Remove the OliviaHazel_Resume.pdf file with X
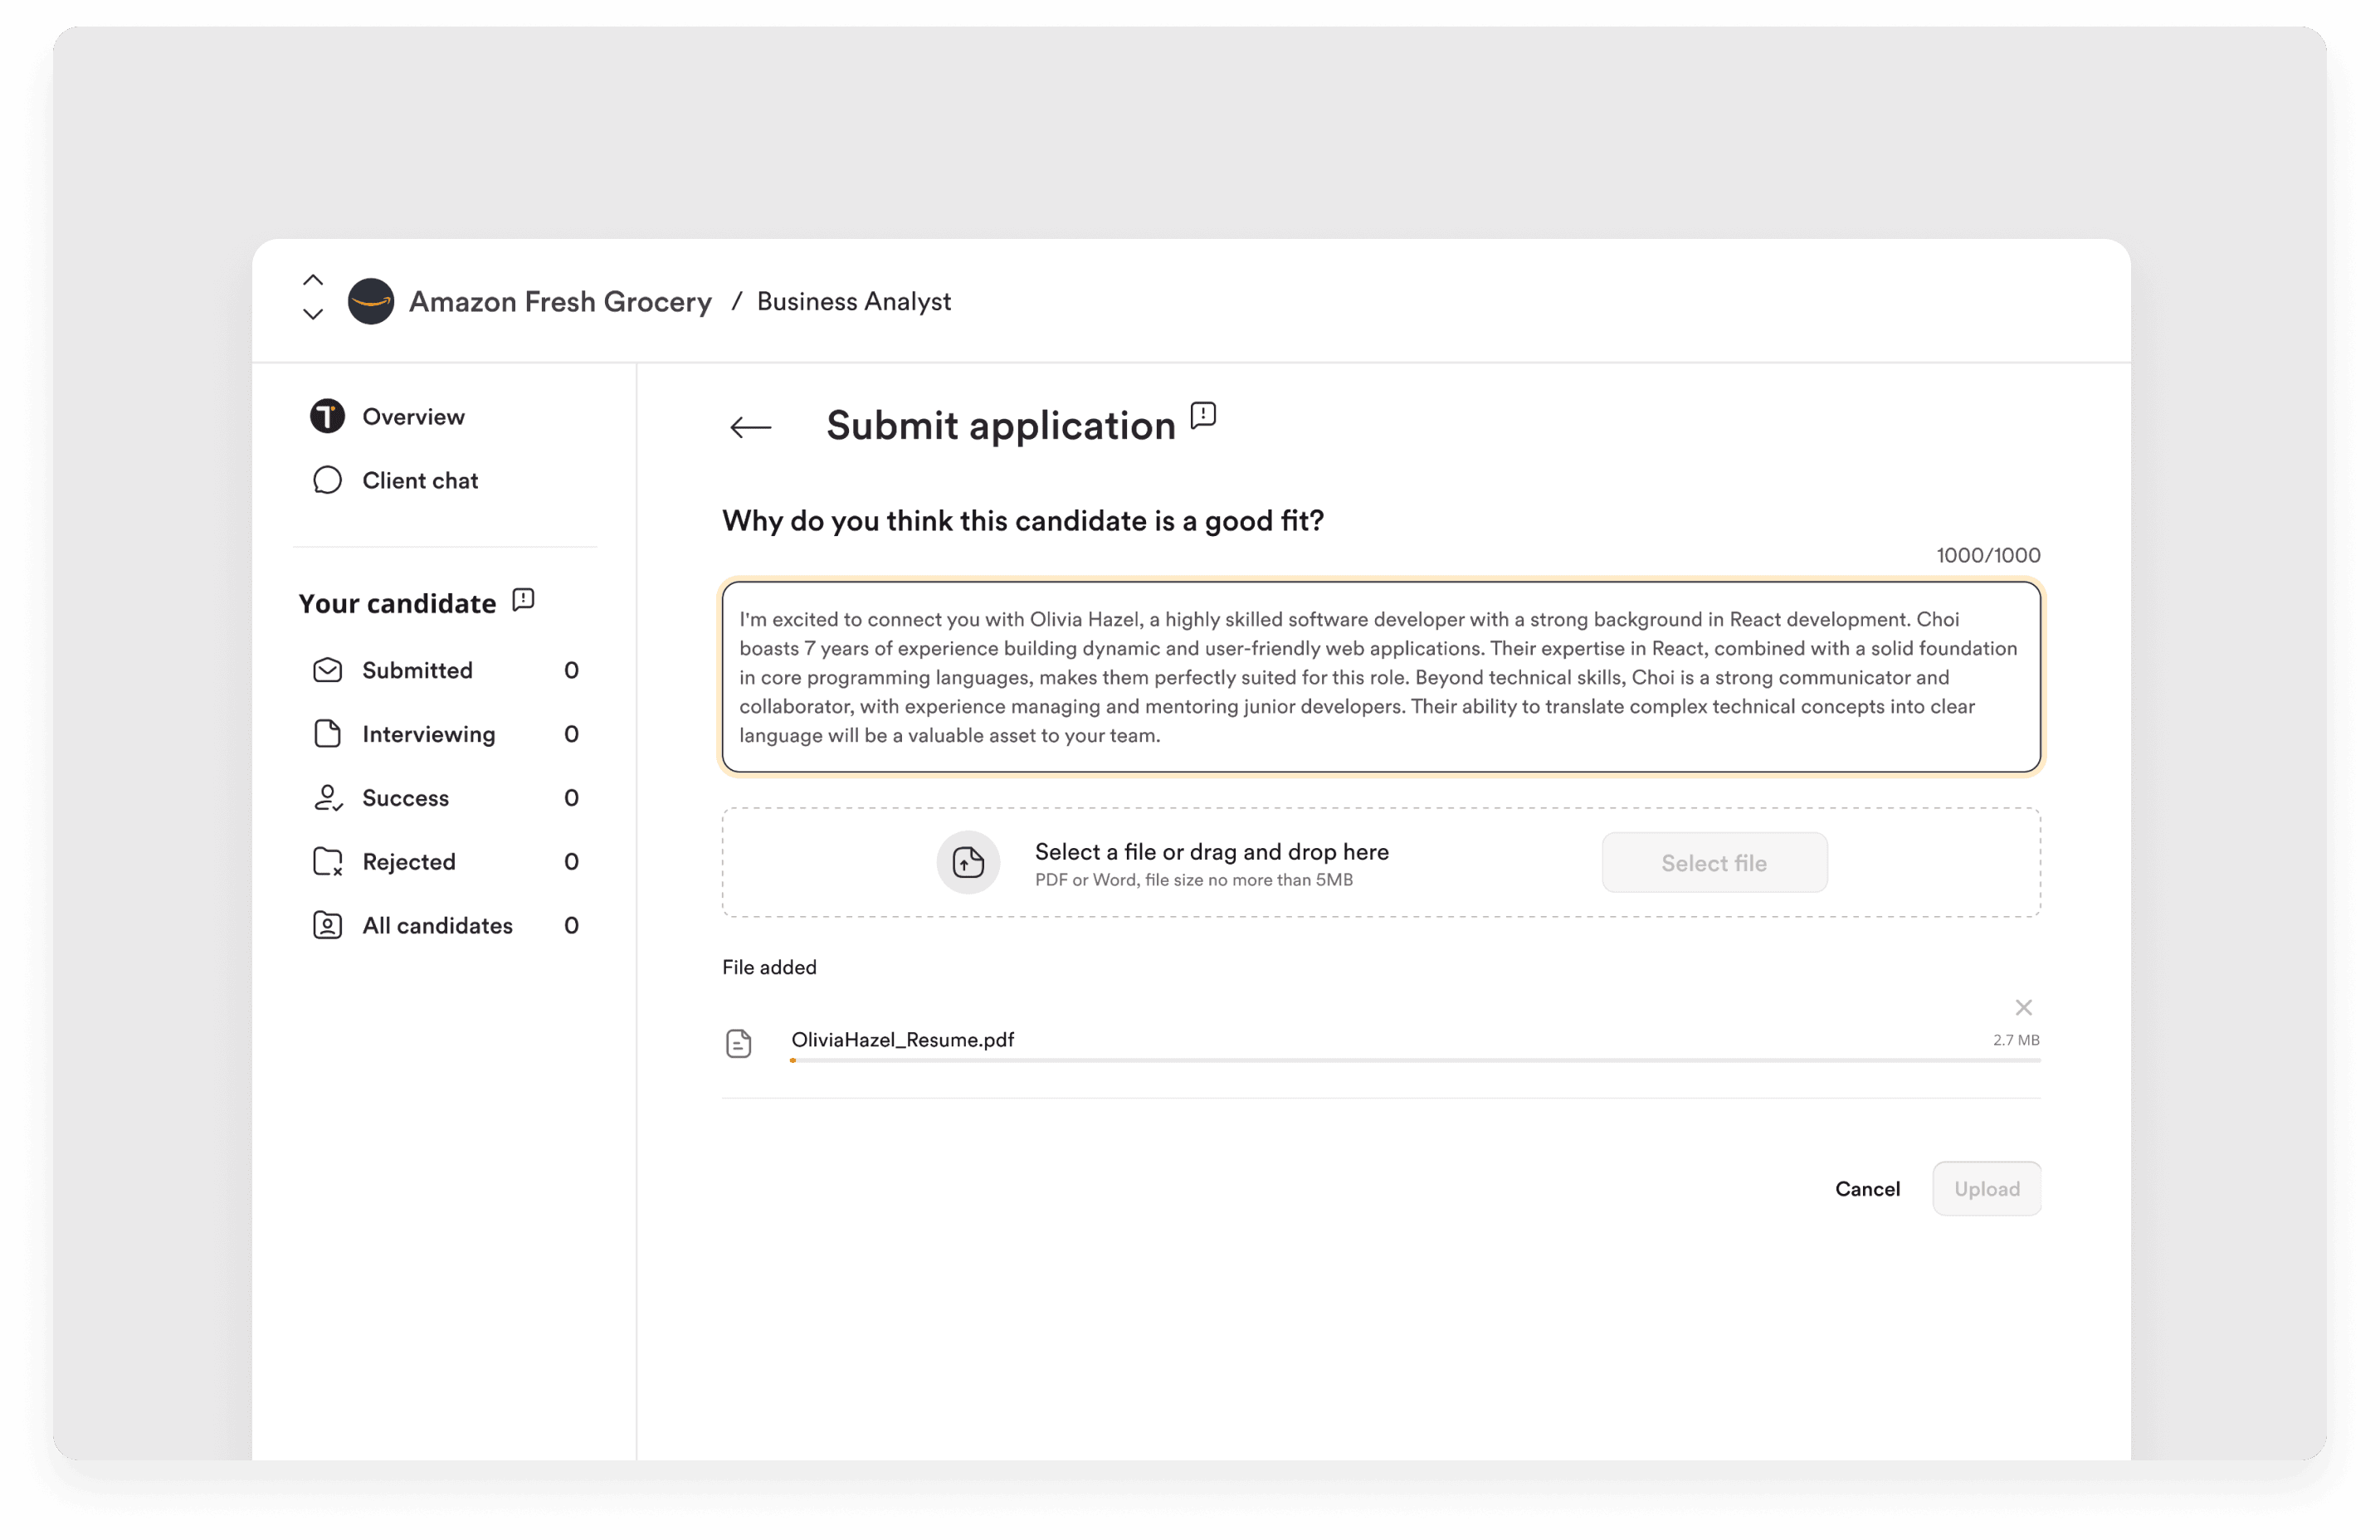The height and width of the screenshot is (1540, 2380). pyautogui.click(x=2023, y=1007)
